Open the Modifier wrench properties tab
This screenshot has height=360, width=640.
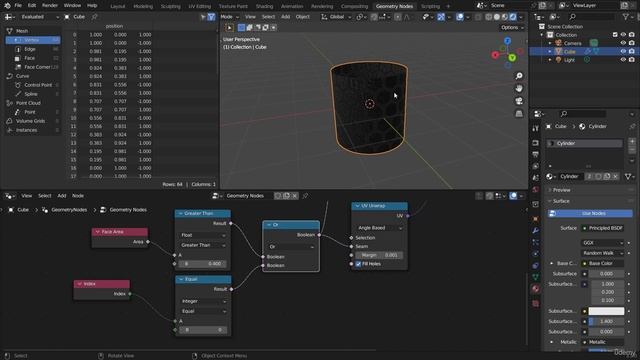536,231
